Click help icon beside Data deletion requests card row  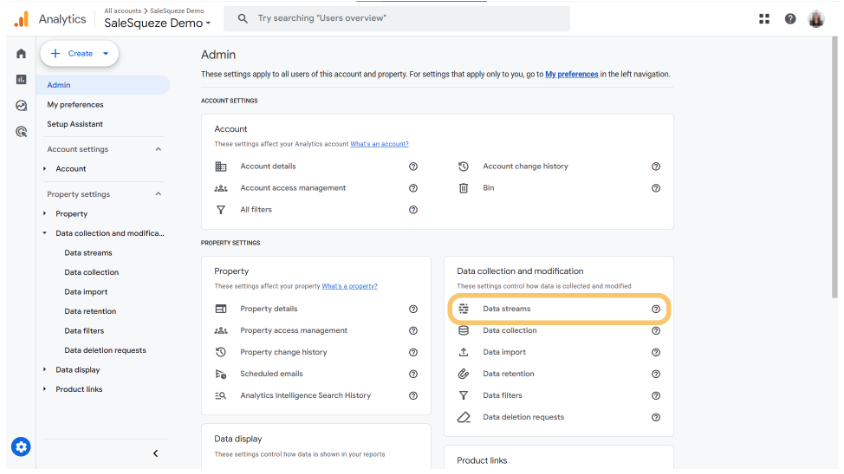pos(656,417)
